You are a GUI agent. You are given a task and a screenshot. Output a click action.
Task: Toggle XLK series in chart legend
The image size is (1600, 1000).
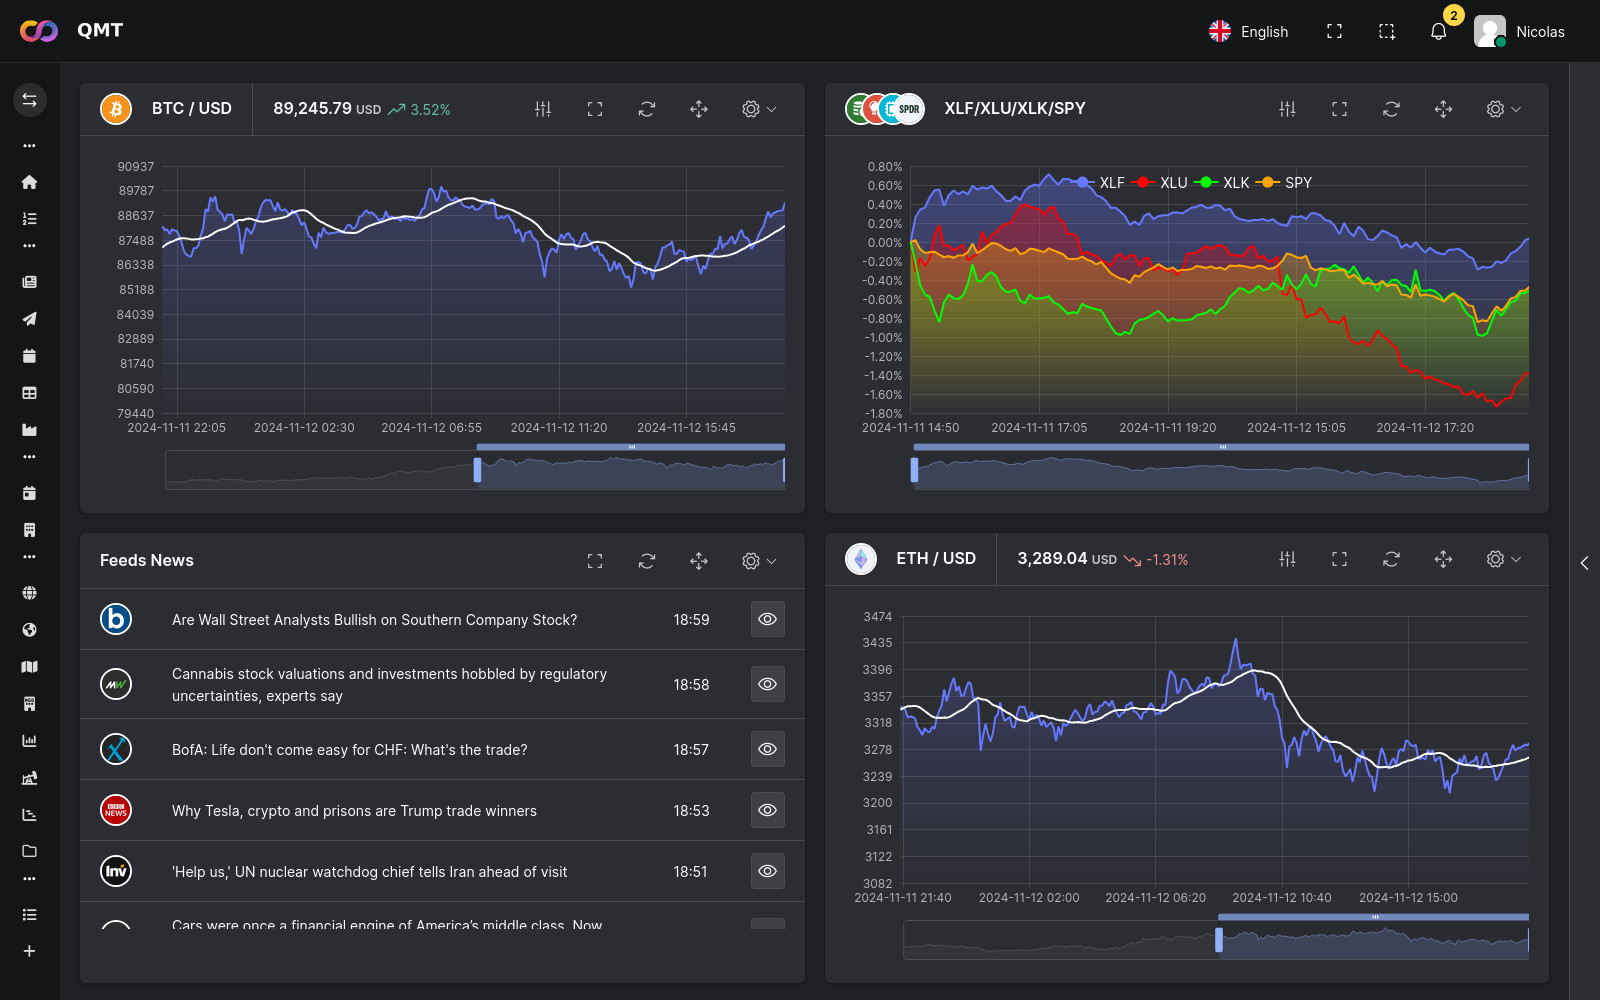tap(1222, 182)
